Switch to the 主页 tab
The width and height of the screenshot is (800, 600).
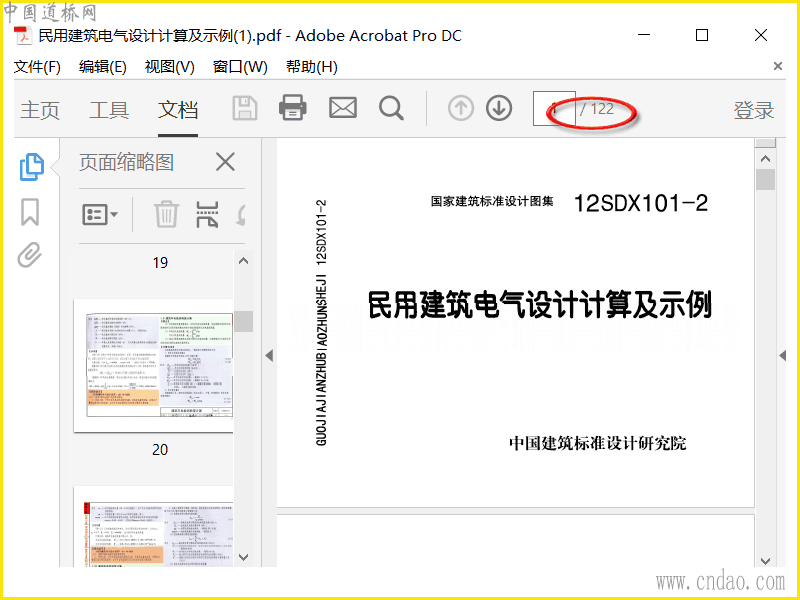40,110
